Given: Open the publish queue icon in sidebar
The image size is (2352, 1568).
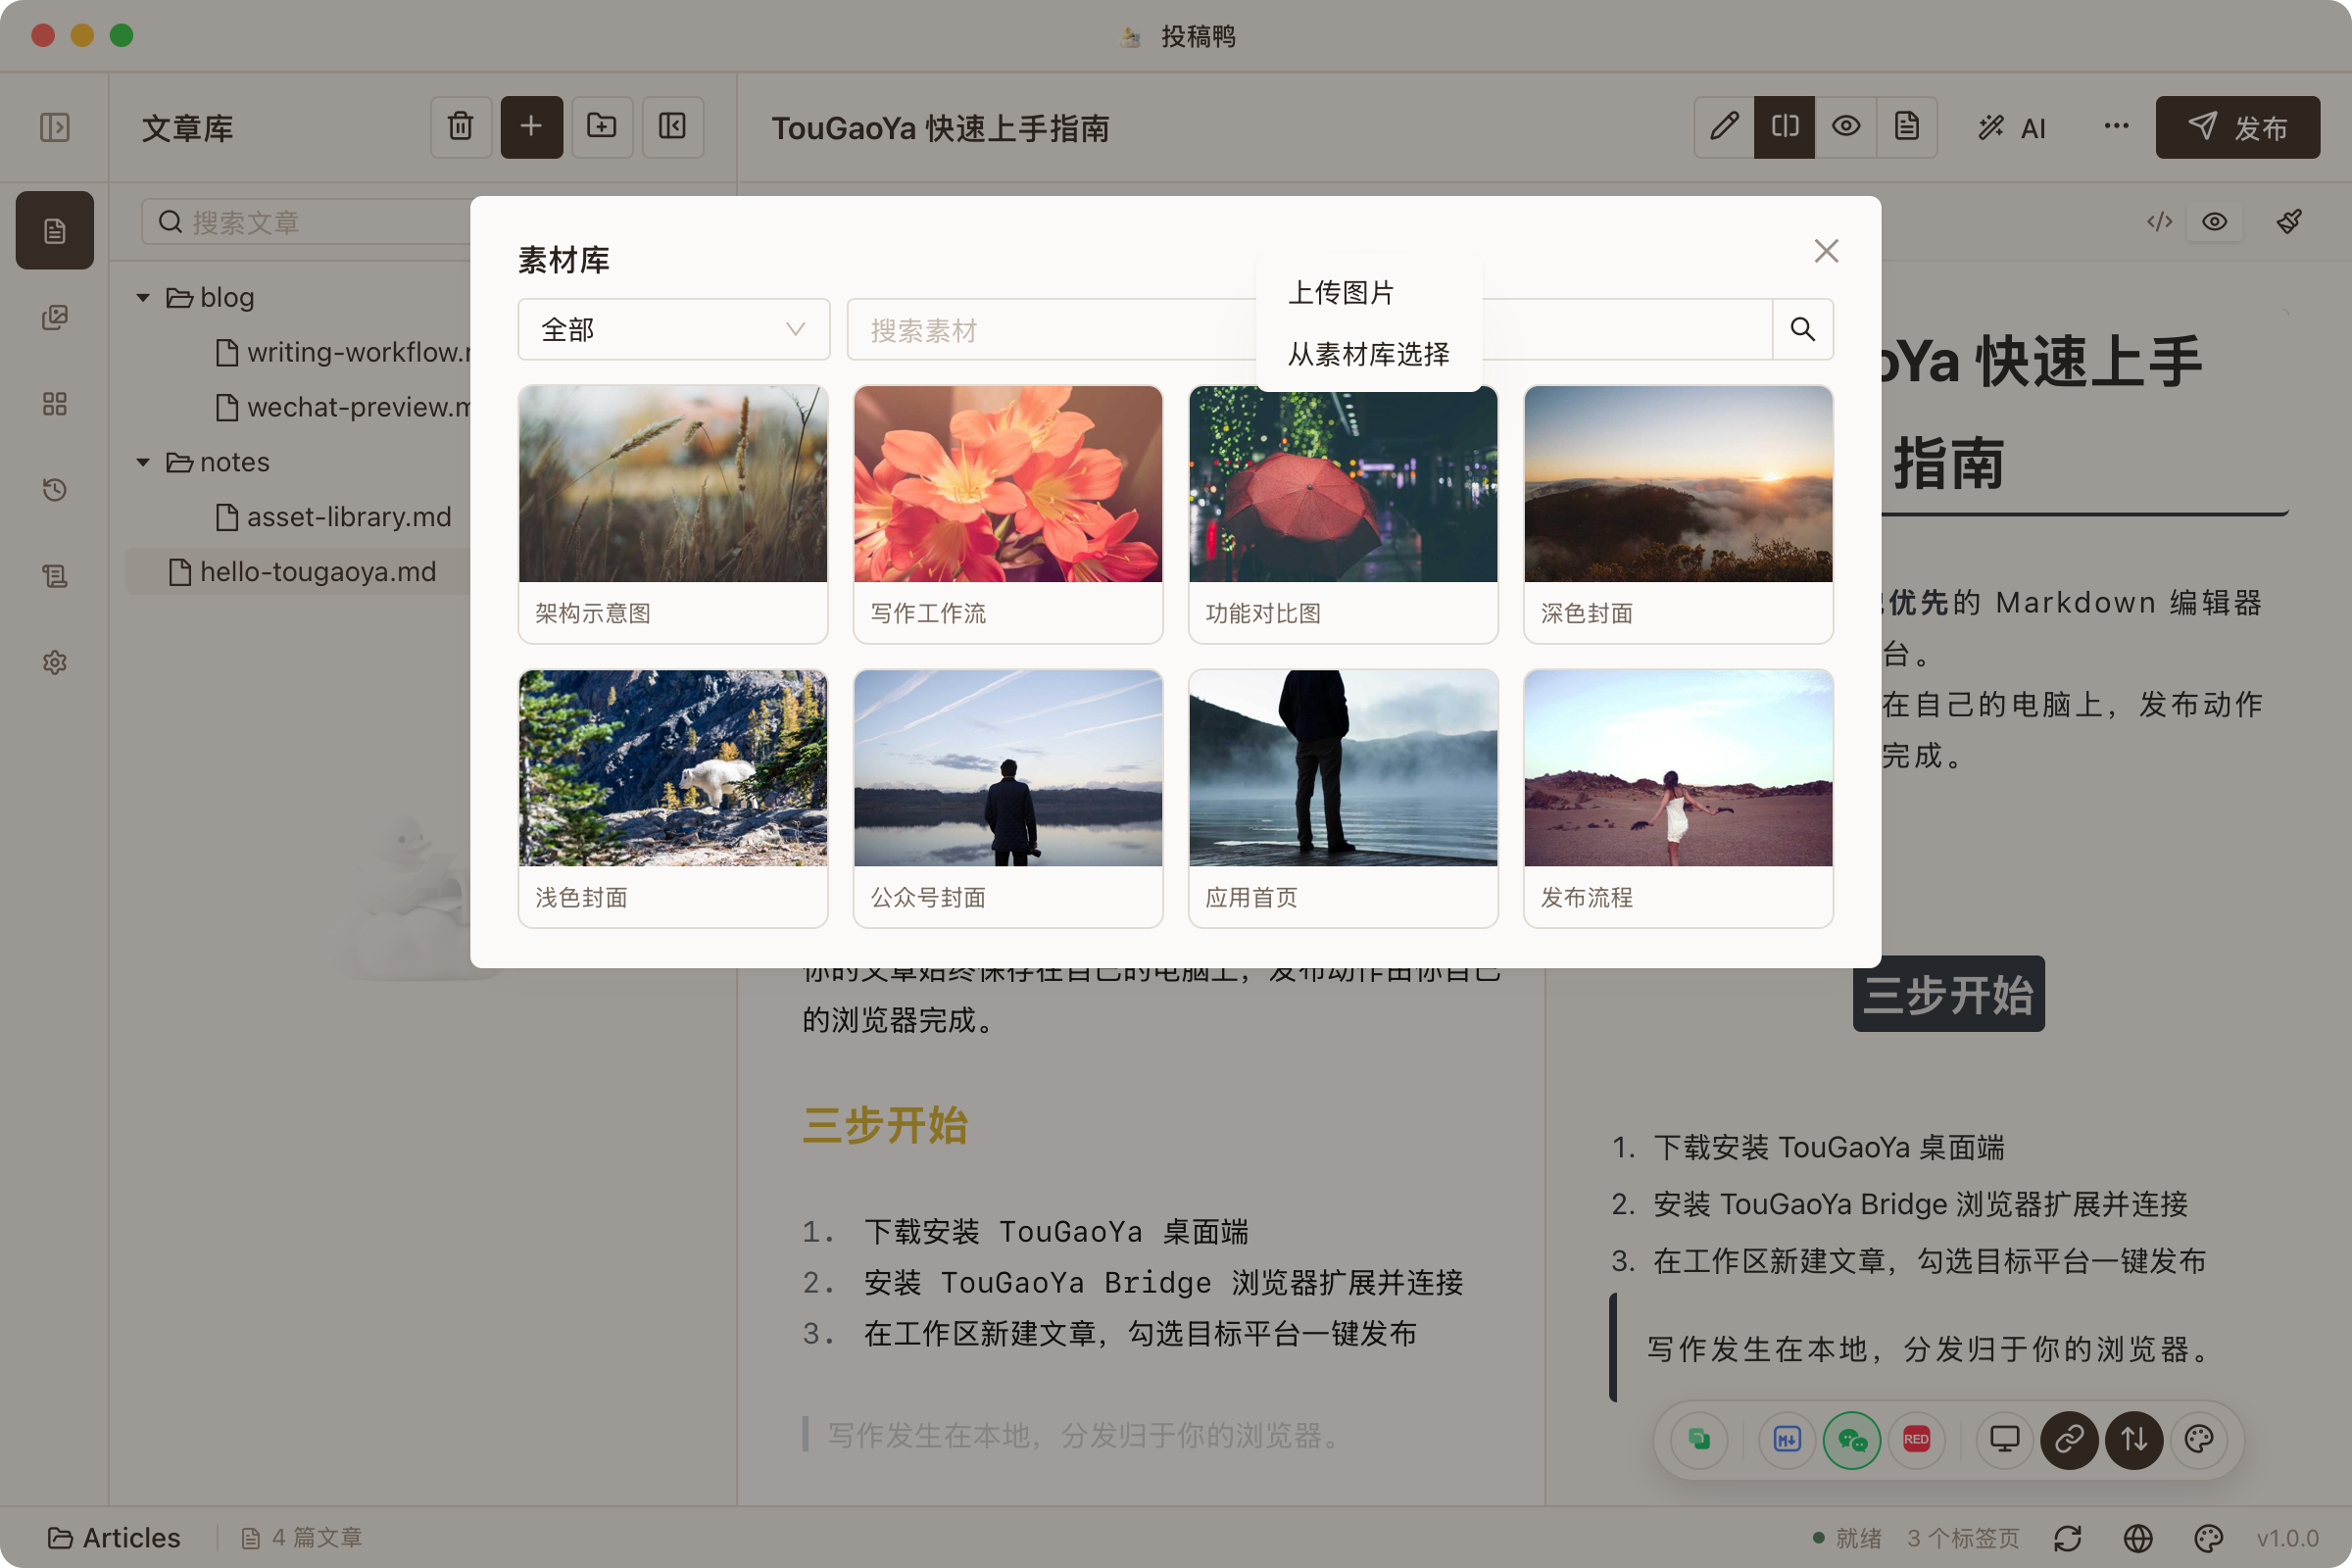Looking at the screenshot, I should (x=54, y=576).
